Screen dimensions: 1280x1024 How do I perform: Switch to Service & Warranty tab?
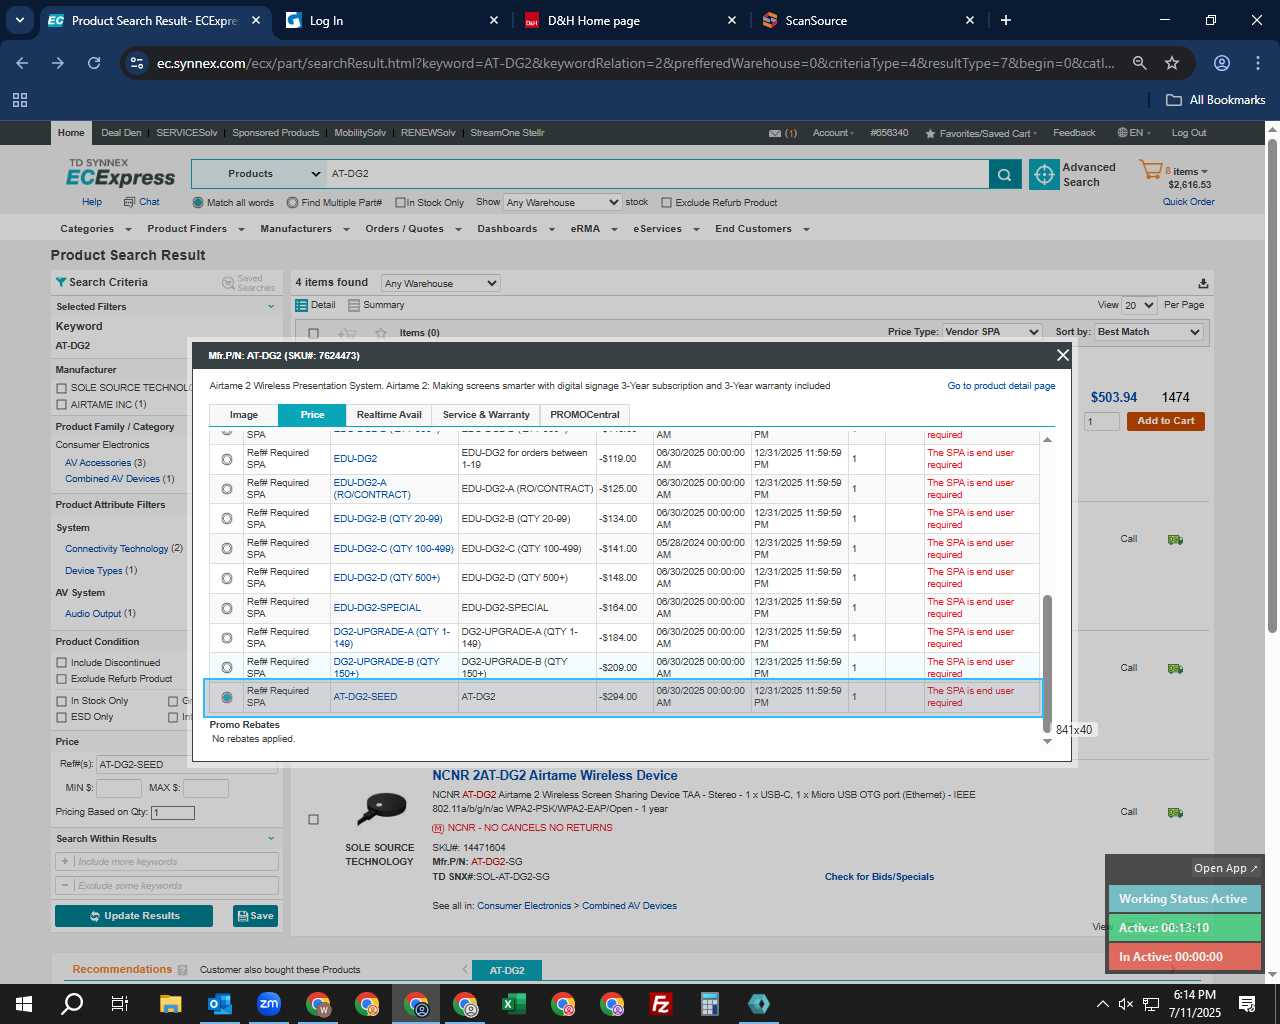coord(486,415)
